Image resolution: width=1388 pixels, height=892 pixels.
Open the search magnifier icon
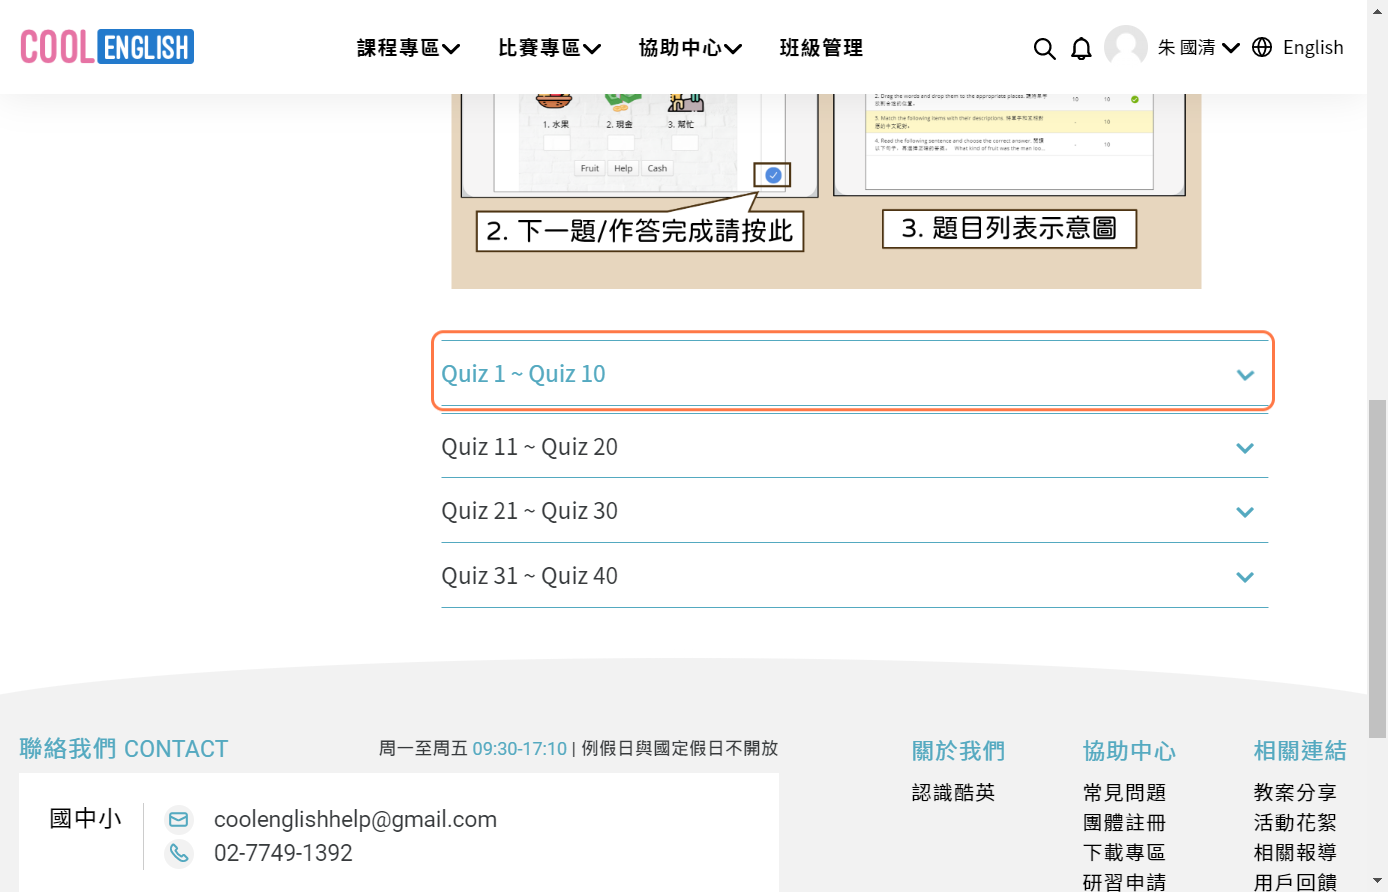point(1044,48)
